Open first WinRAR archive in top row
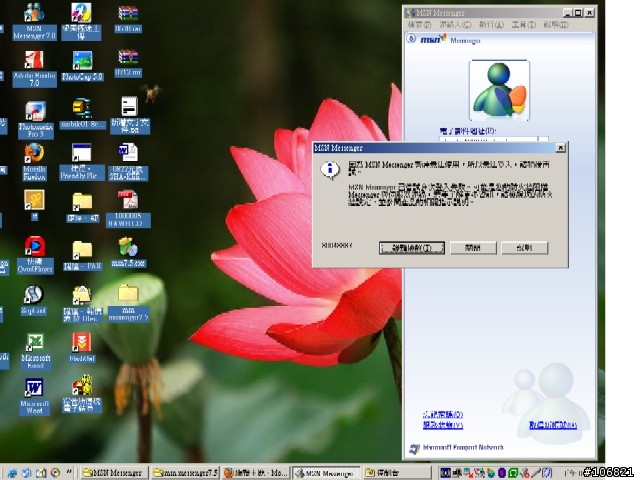 [128, 18]
